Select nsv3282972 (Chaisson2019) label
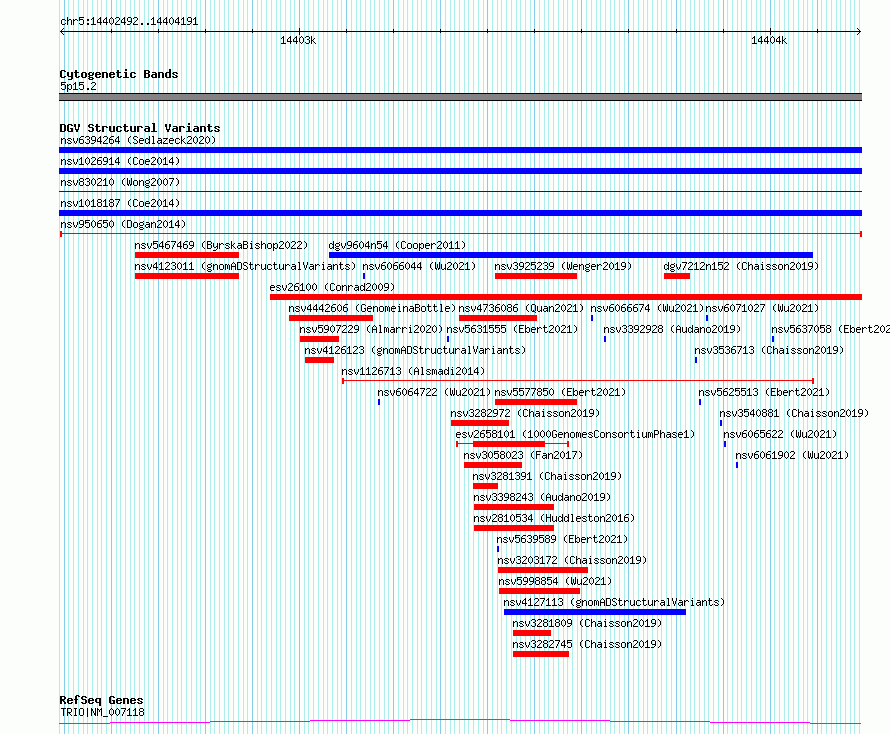890x734 pixels. click(525, 413)
